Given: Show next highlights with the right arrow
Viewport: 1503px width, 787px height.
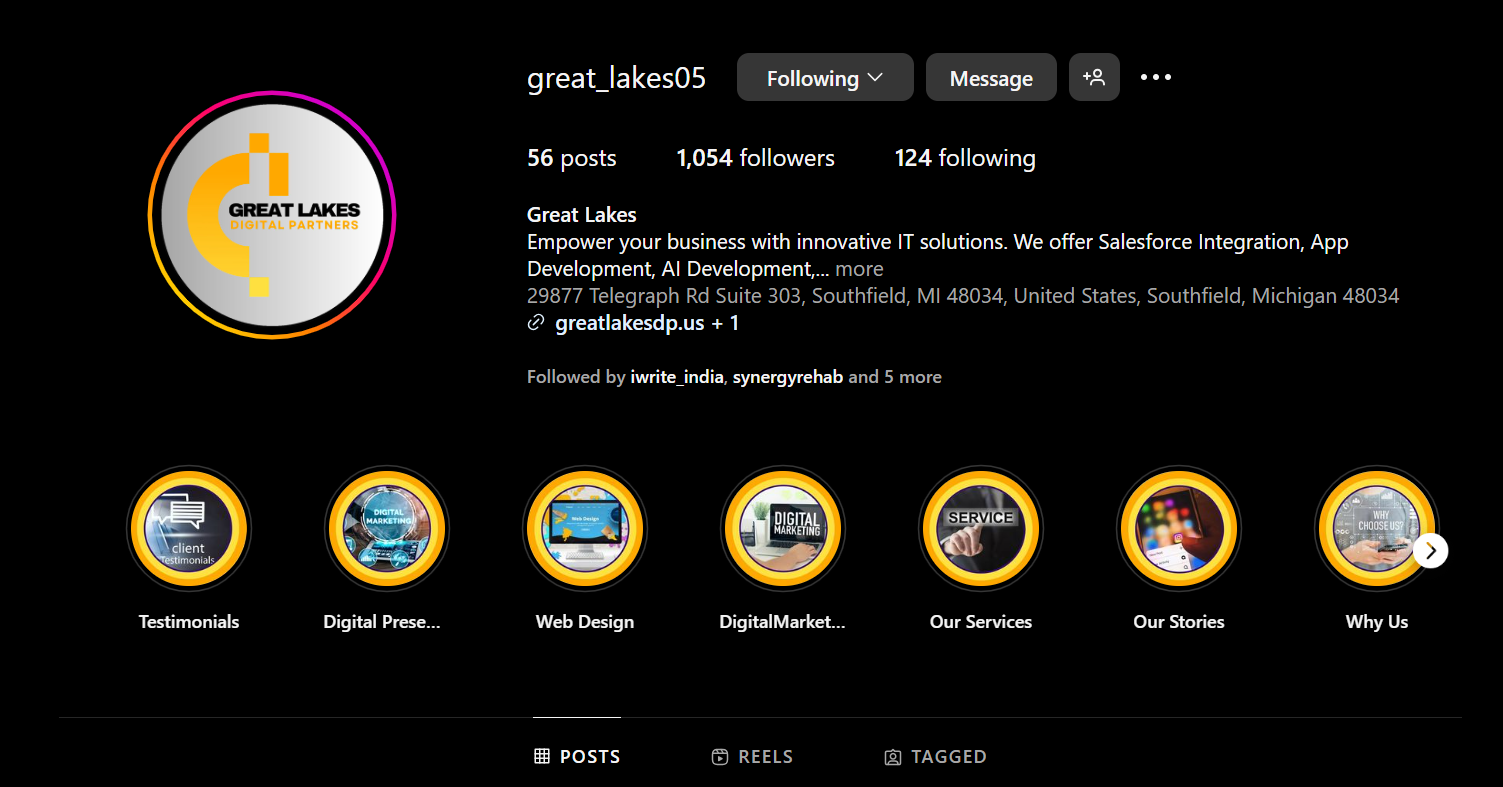Looking at the screenshot, I should click(1431, 550).
